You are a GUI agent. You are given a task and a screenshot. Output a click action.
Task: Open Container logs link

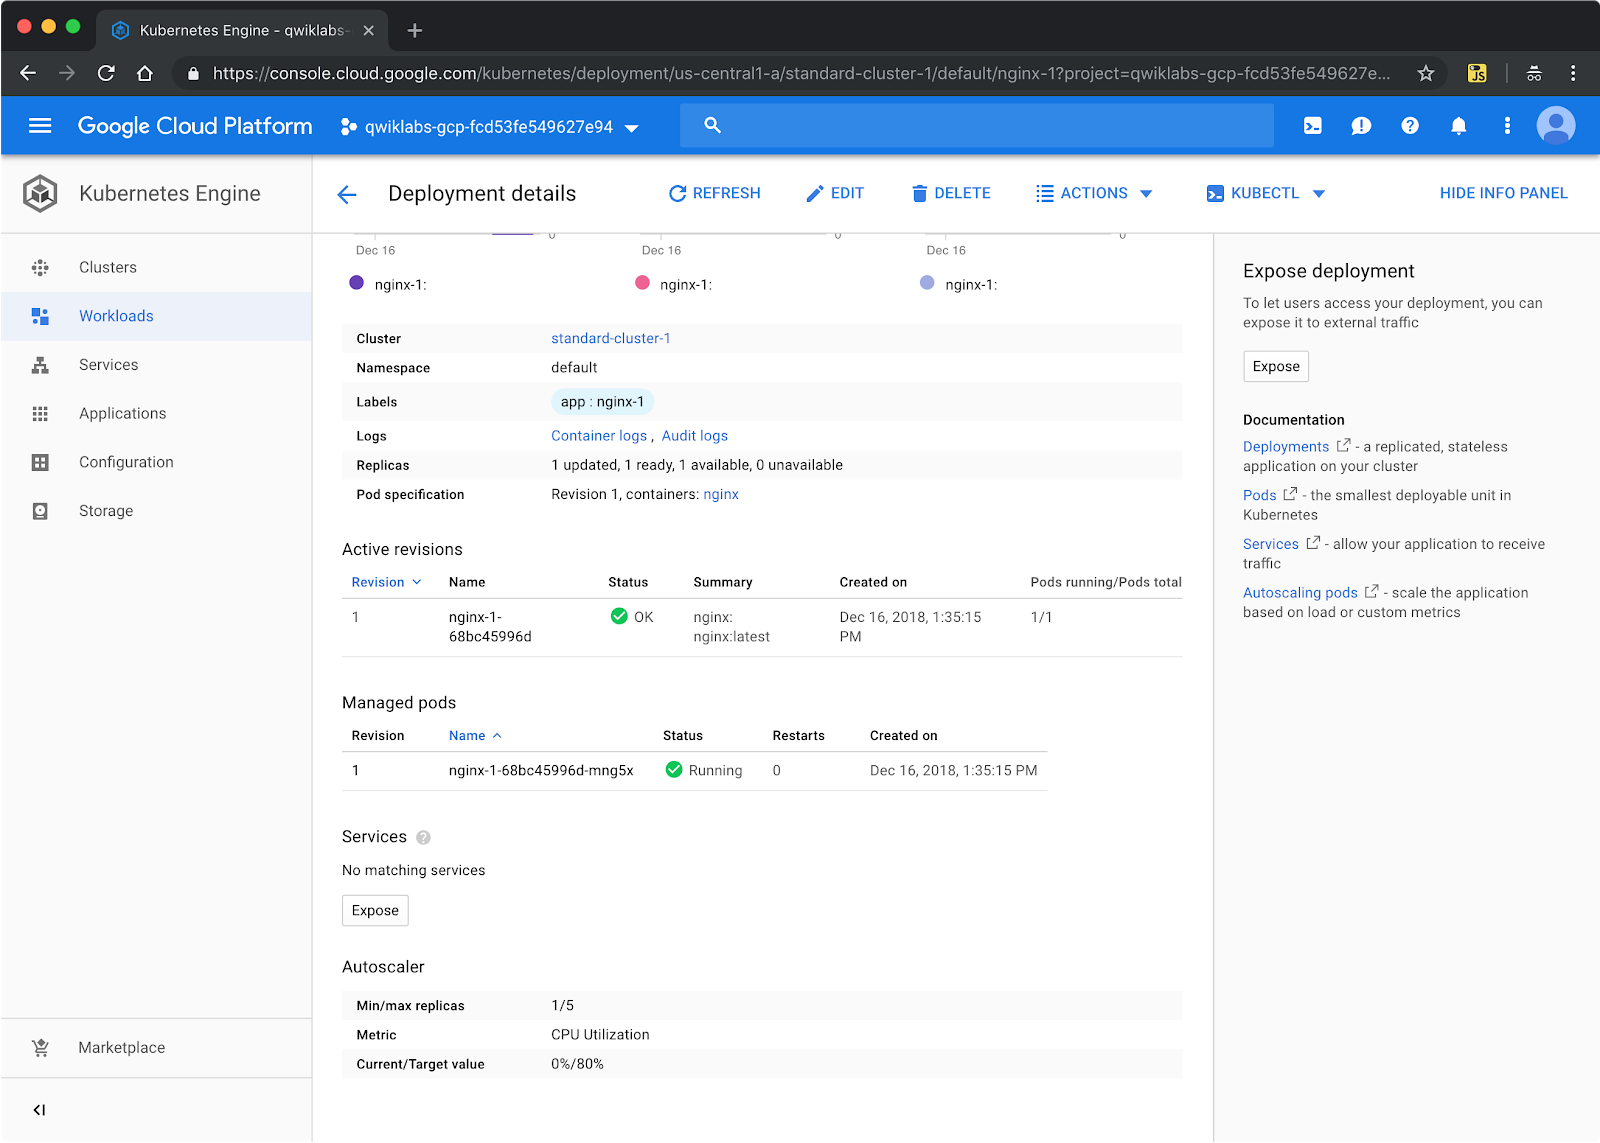pos(599,436)
